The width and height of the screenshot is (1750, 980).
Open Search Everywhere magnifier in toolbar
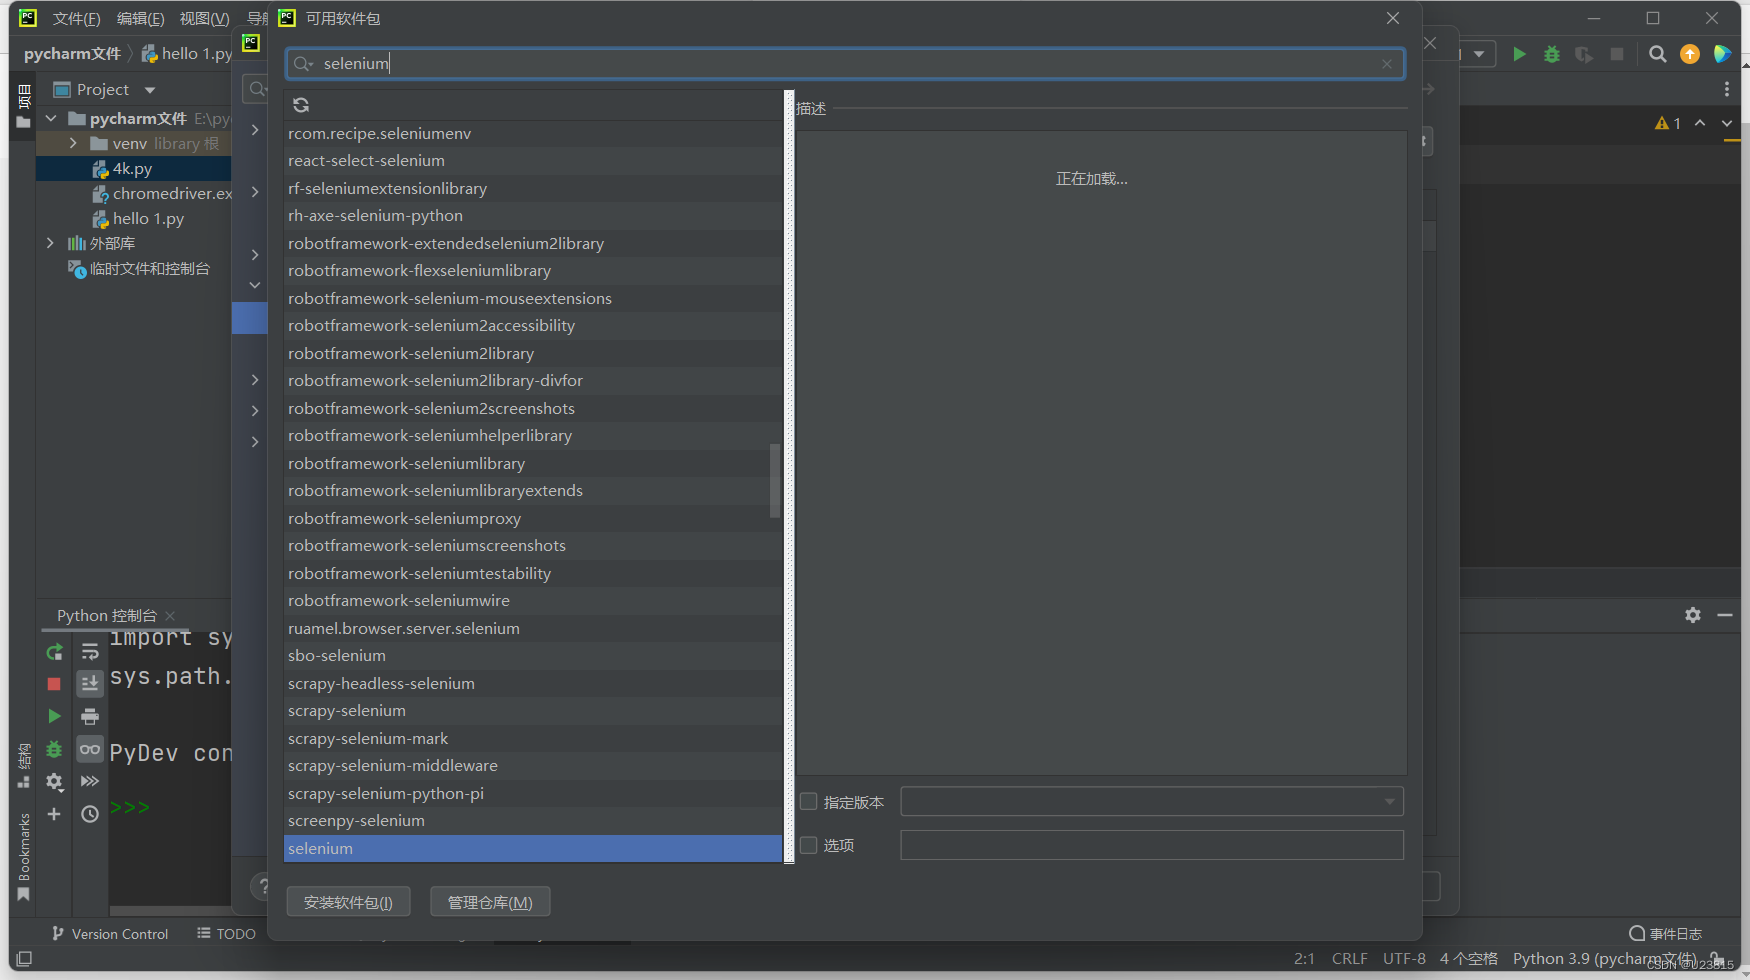tap(1658, 54)
